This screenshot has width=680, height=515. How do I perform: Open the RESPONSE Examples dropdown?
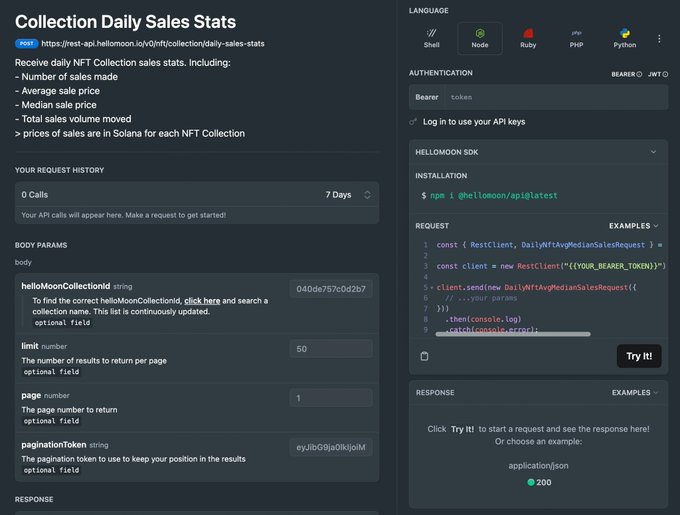[635, 392]
